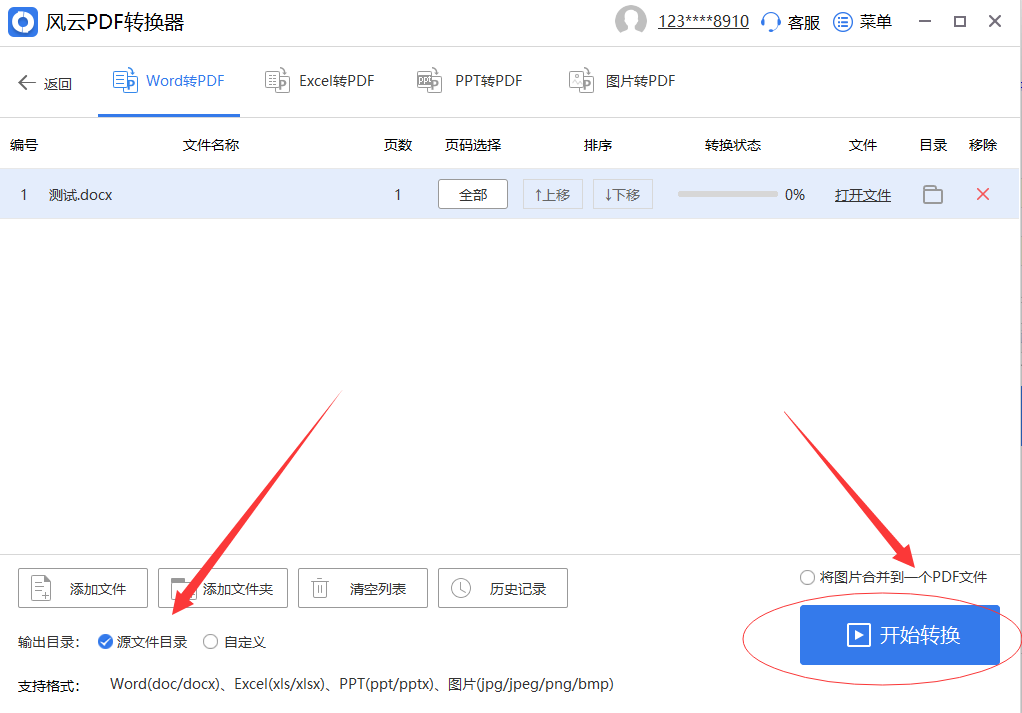
Task: Click the 风云PDF转换器 app logo
Action: click(22, 21)
